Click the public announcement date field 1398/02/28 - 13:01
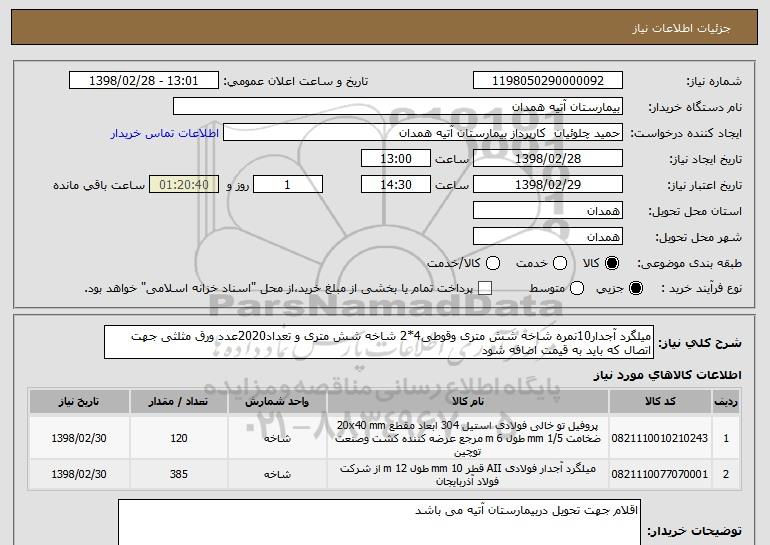 point(144,81)
